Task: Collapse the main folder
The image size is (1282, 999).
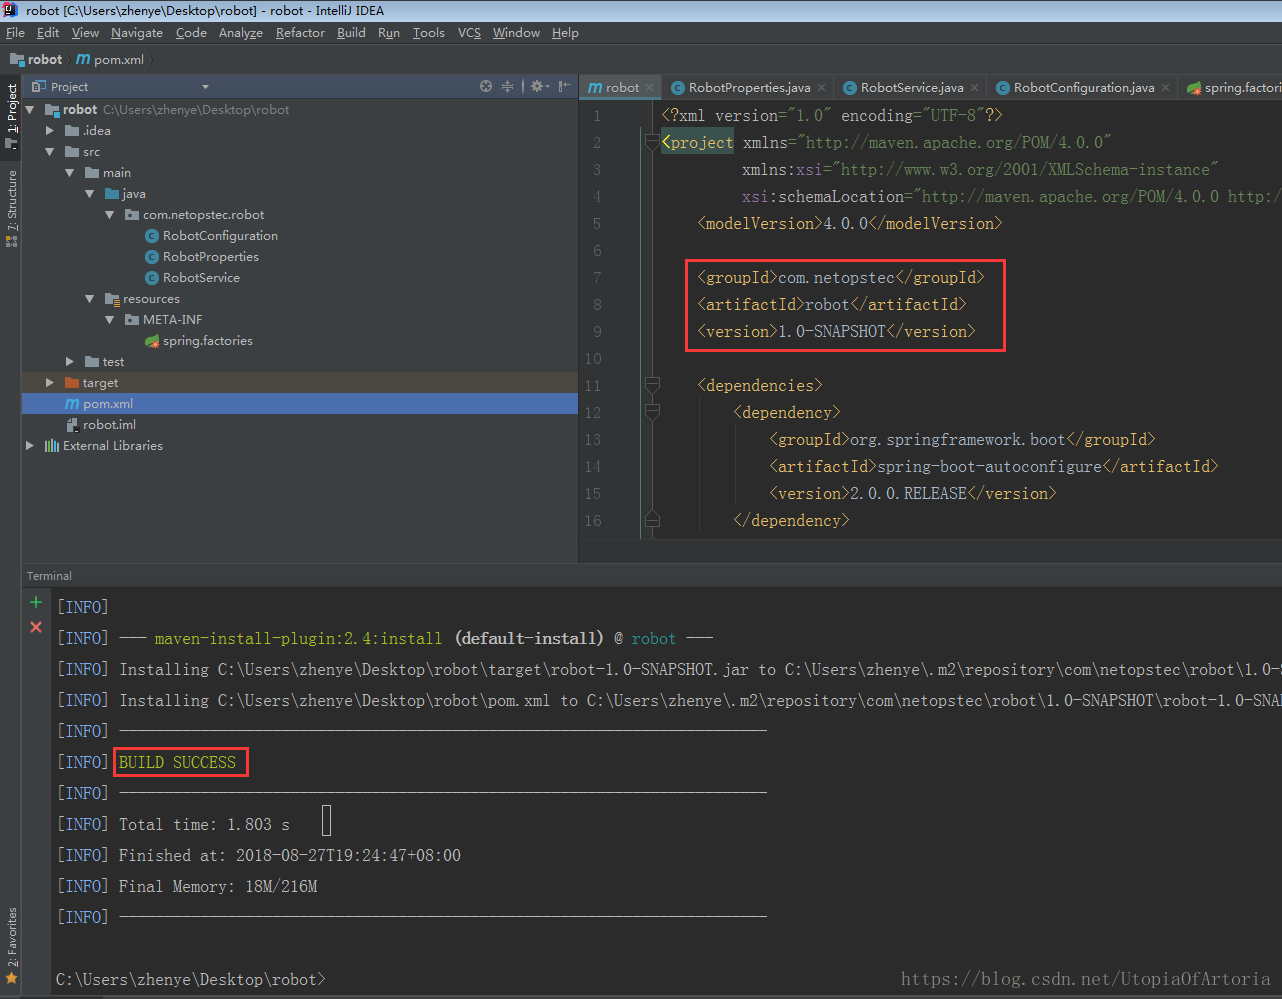Action: coord(70,173)
